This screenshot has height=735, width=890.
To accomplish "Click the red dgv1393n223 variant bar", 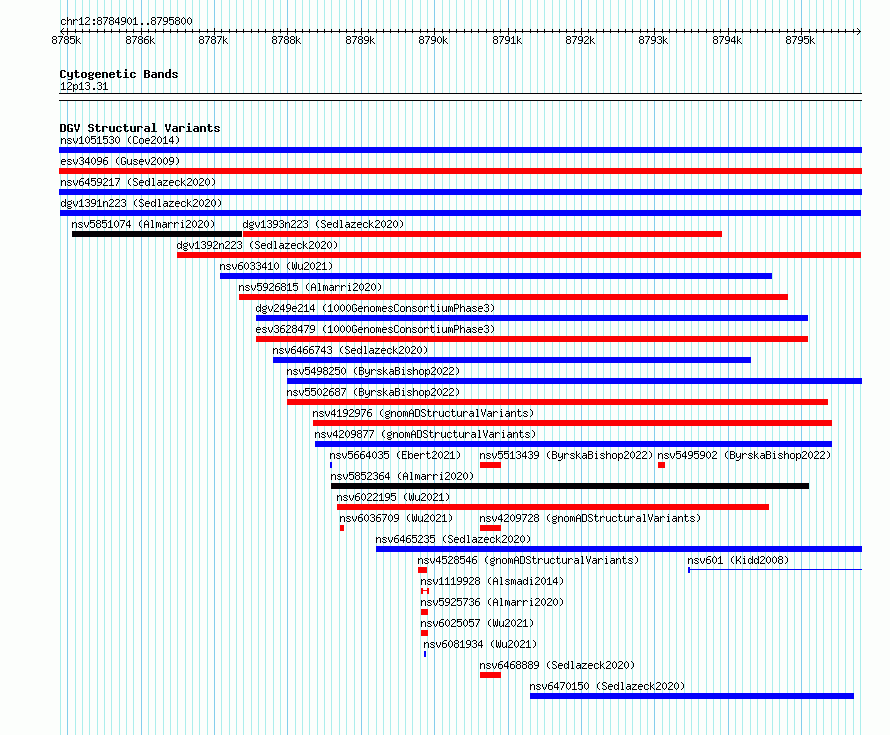I will tap(482, 234).
